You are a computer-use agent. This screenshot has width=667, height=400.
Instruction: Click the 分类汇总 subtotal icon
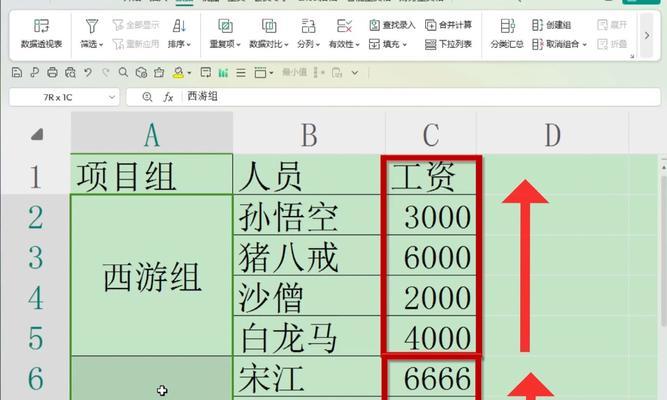[x=507, y=26]
